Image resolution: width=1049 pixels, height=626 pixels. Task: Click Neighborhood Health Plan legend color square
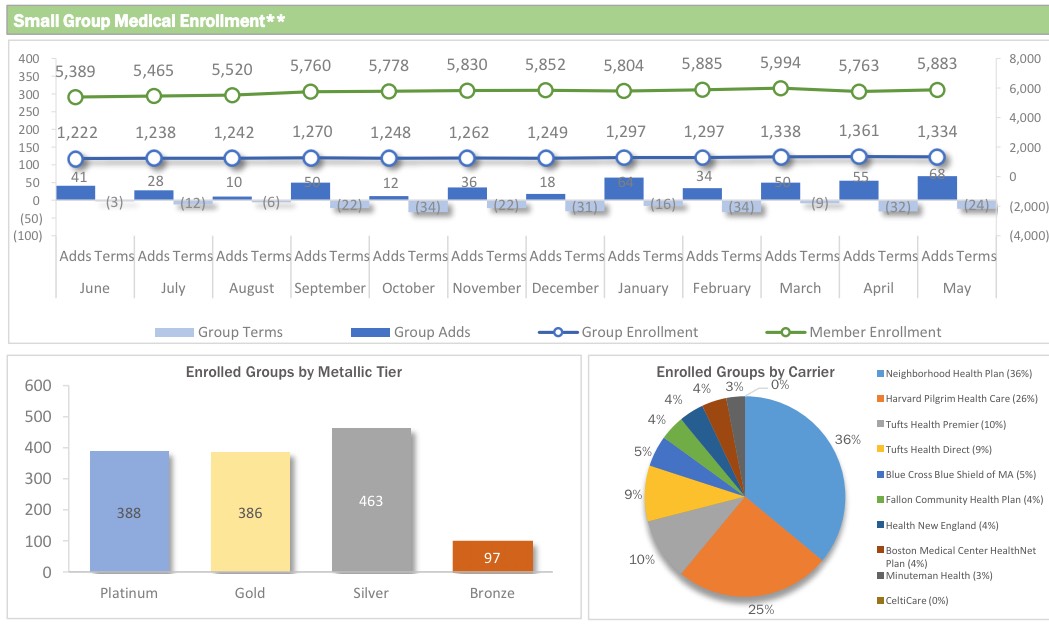tap(879, 374)
